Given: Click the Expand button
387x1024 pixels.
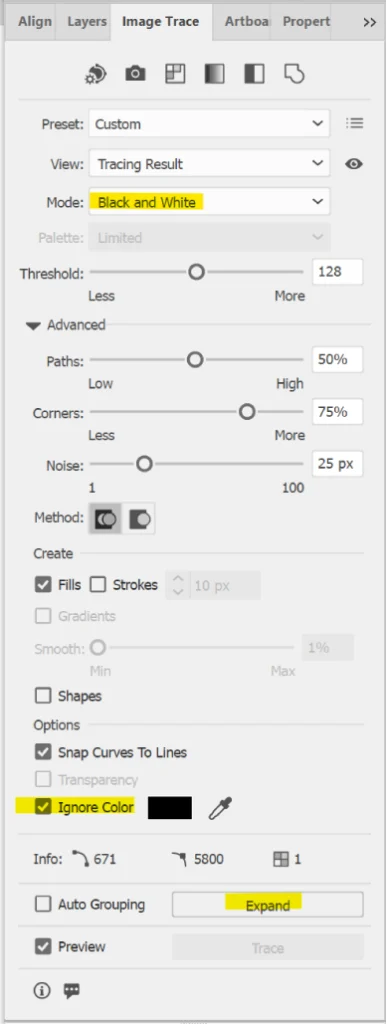Looking at the screenshot, I should (x=268, y=905).
